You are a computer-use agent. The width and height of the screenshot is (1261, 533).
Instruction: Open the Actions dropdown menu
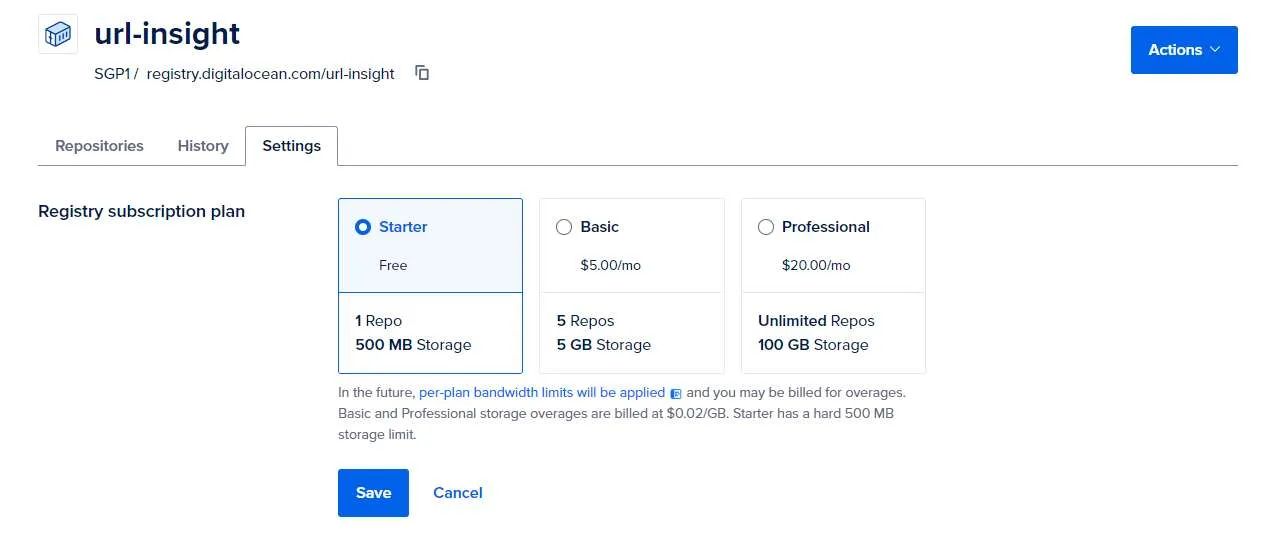pos(1184,50)
